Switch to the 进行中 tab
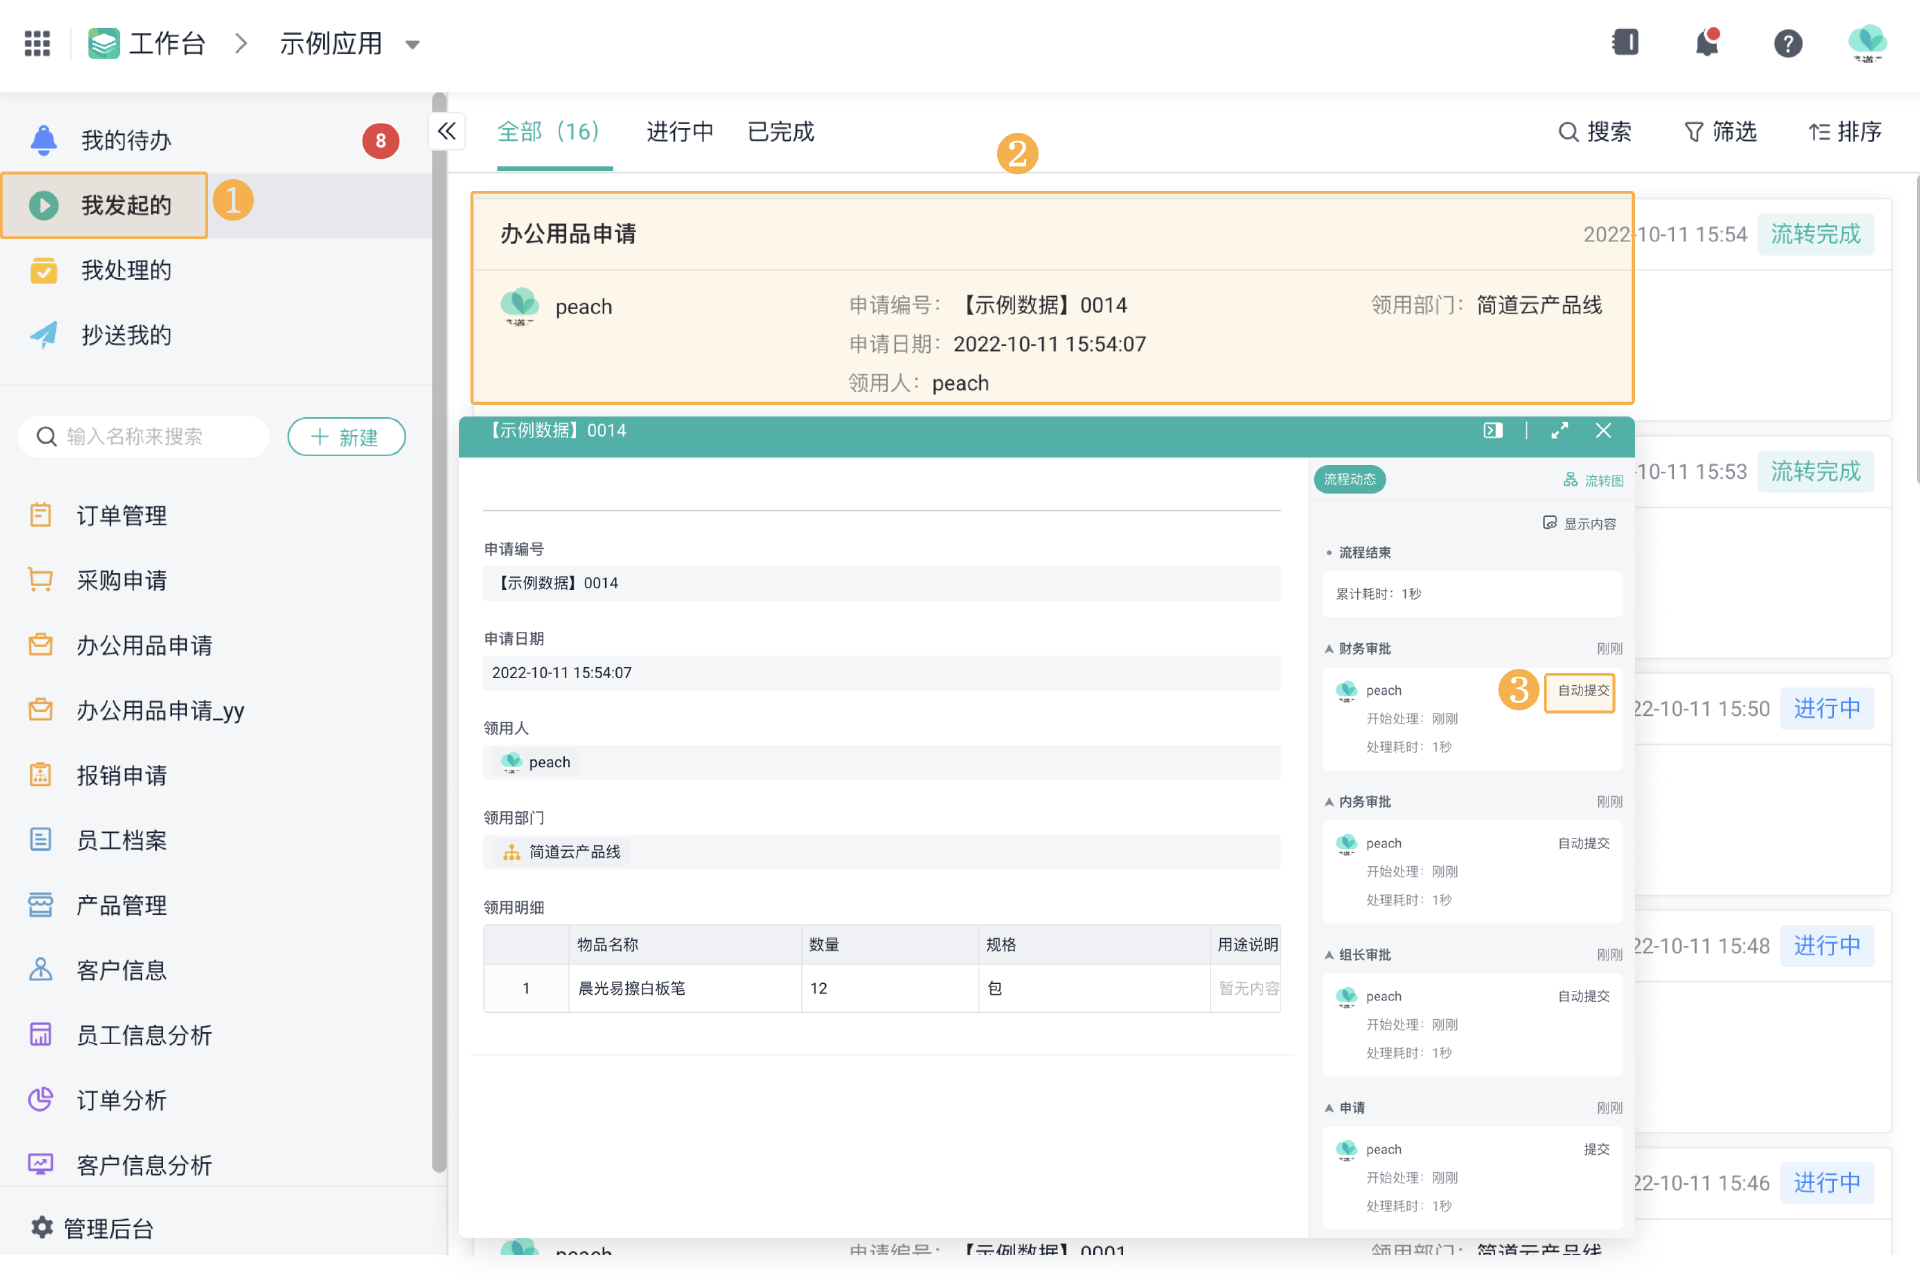The image size is (1920, 1284). click(x=679, y=132)
